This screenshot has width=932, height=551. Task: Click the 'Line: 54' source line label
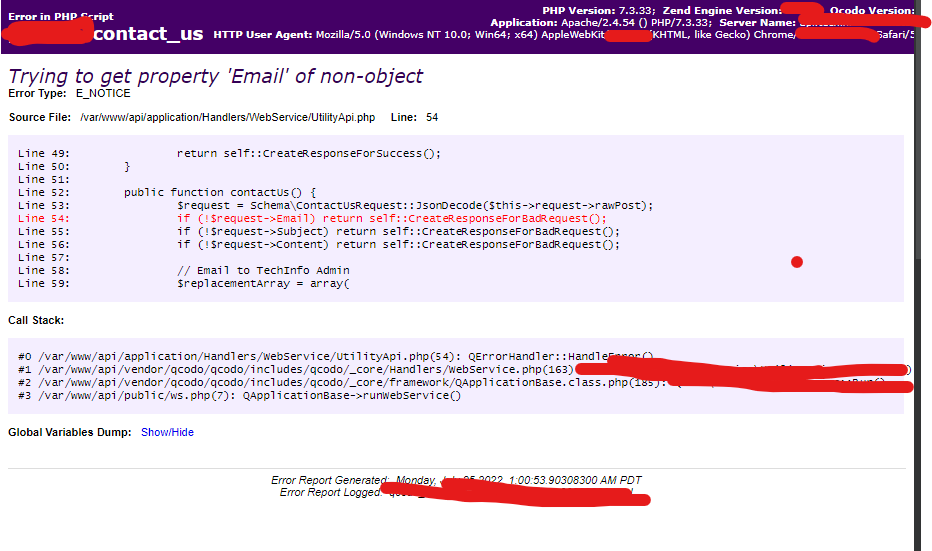coord(414,117)
